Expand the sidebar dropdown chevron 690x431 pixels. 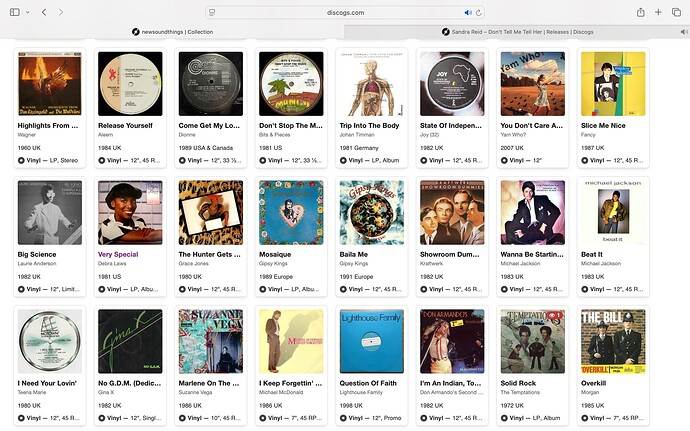[27, 12]
